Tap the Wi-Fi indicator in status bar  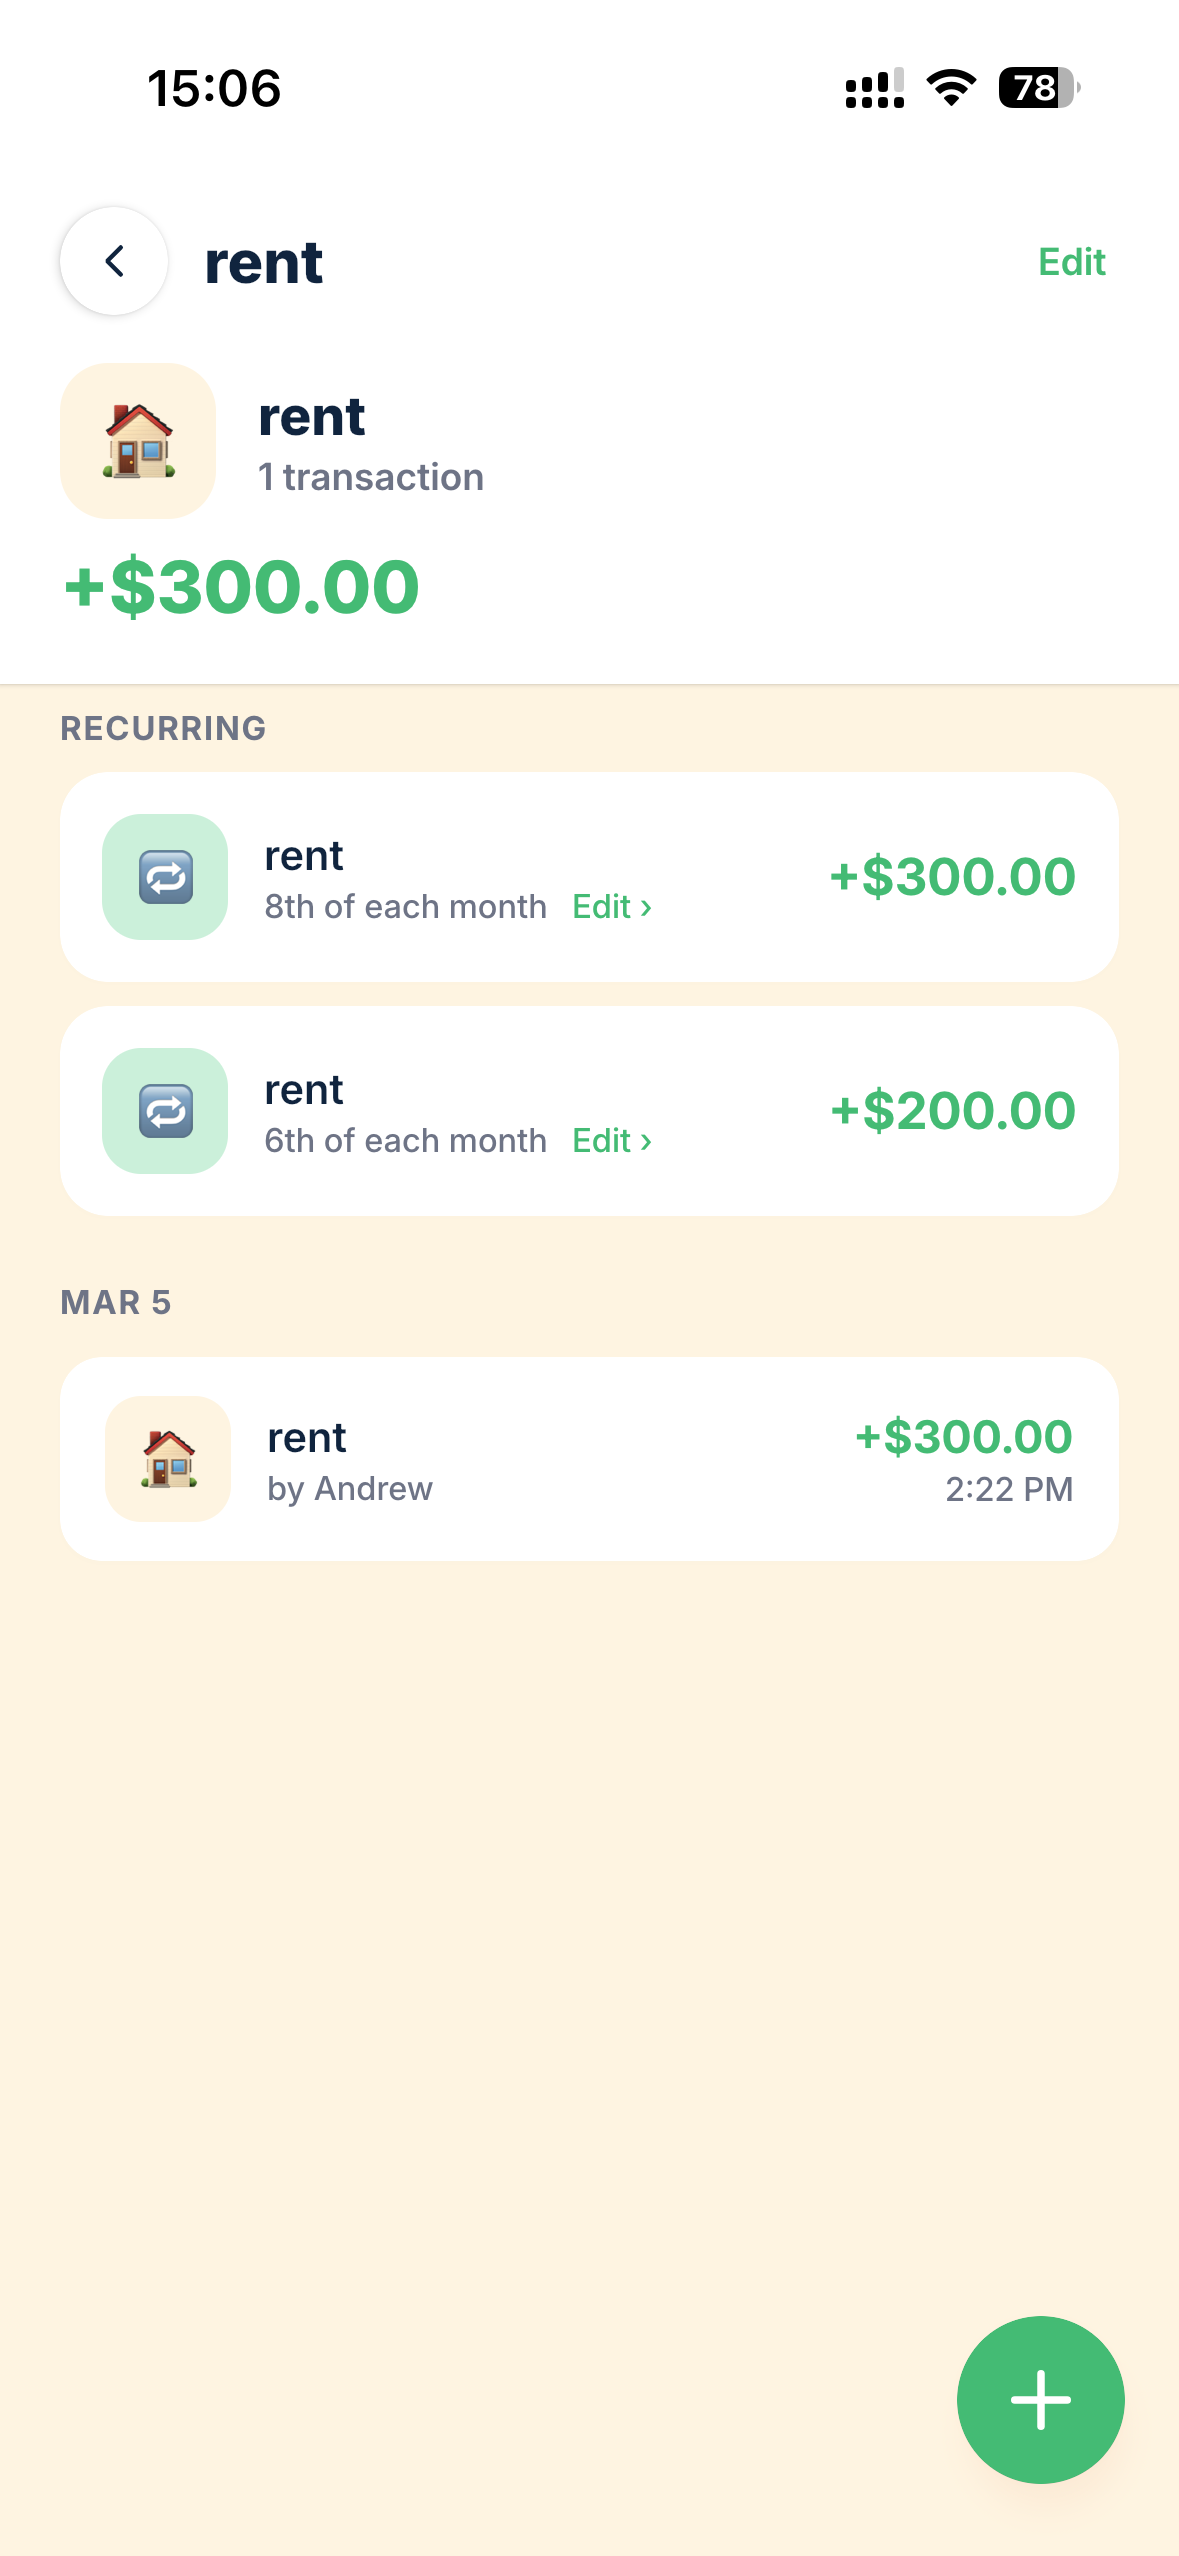(x=948, y=88)
